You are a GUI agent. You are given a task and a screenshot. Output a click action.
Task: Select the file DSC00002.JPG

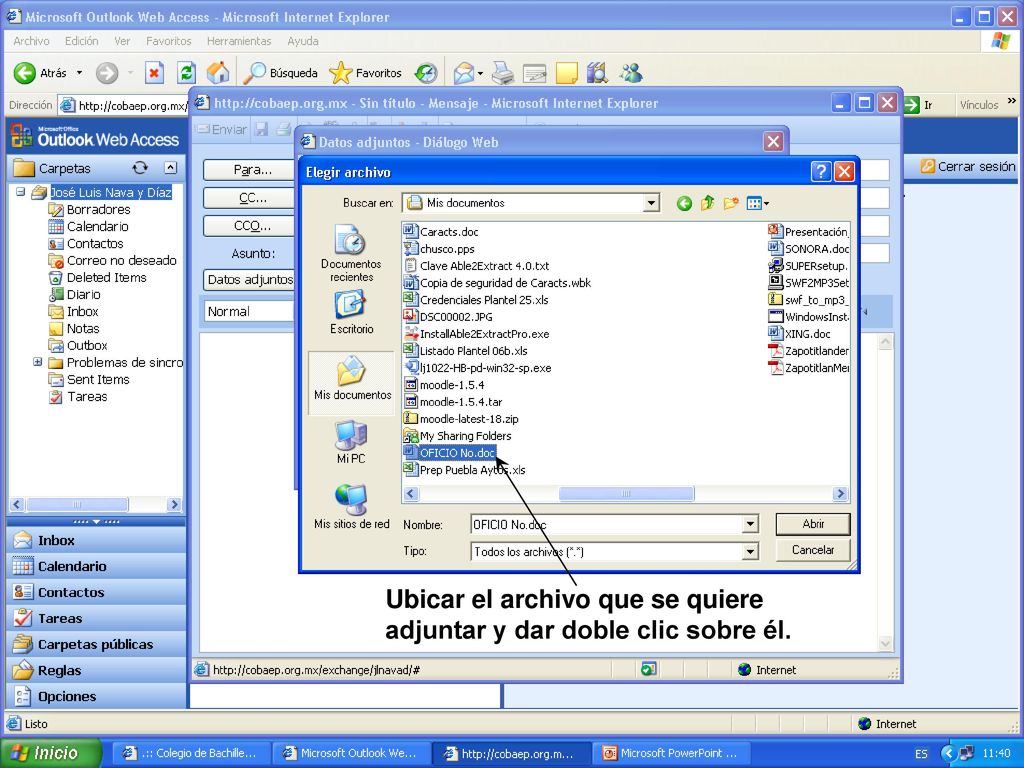click(449, 317)
